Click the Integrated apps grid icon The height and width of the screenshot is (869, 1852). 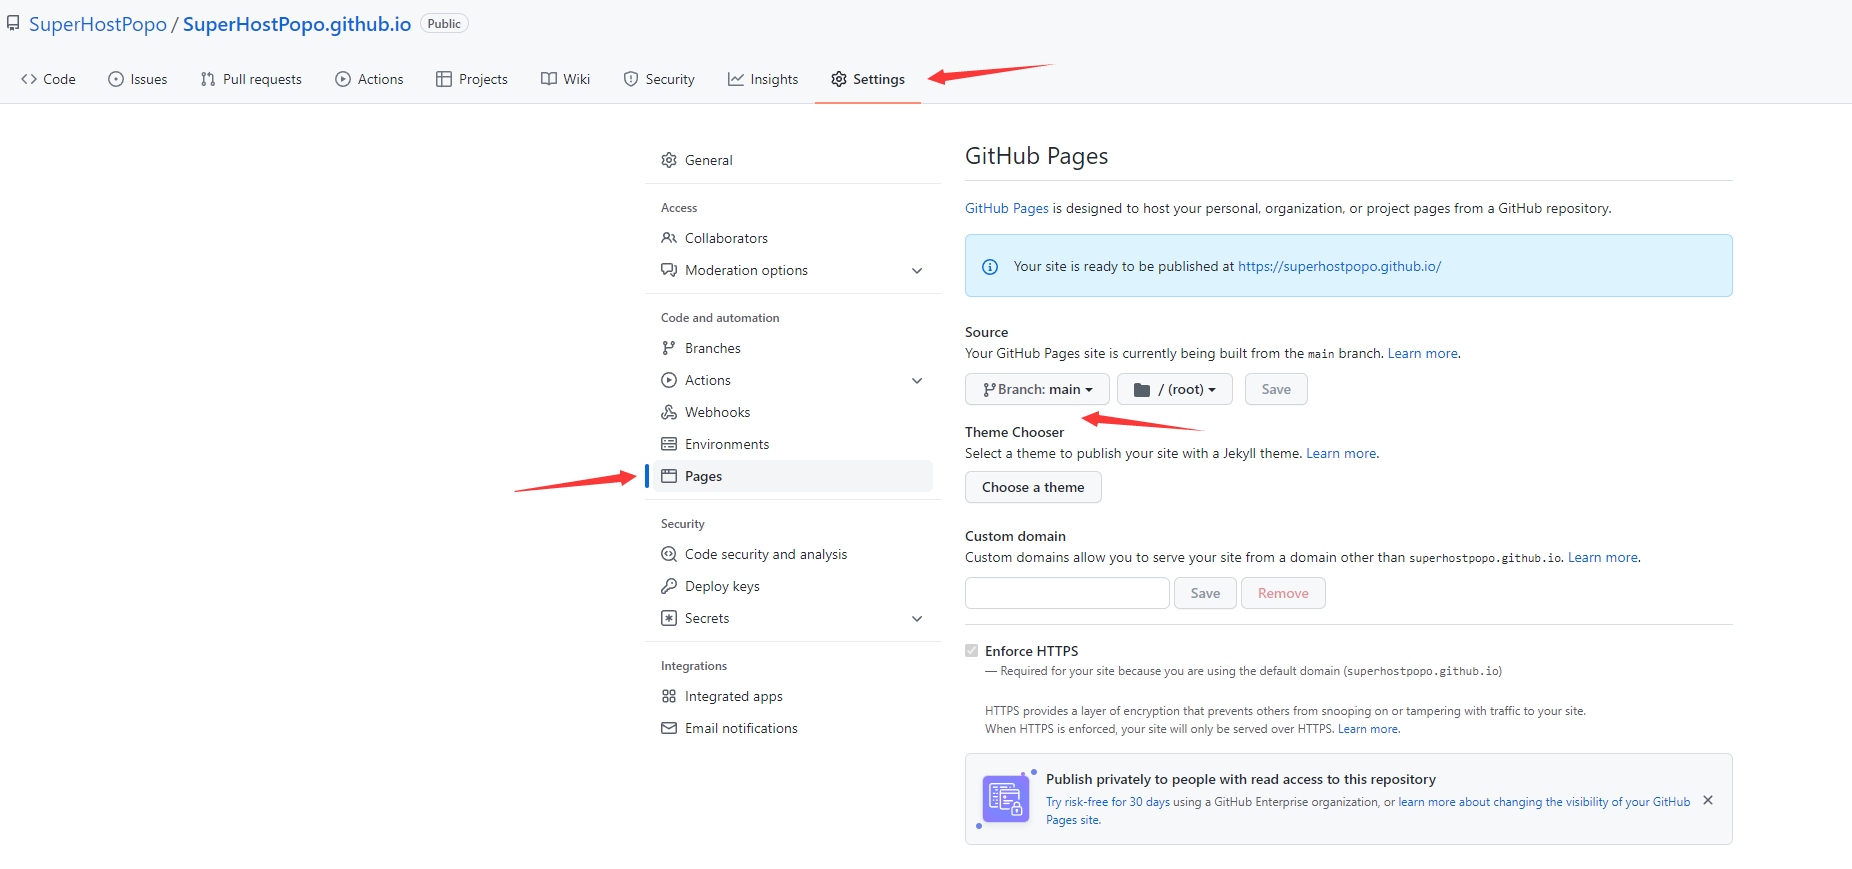coord(669,696)
